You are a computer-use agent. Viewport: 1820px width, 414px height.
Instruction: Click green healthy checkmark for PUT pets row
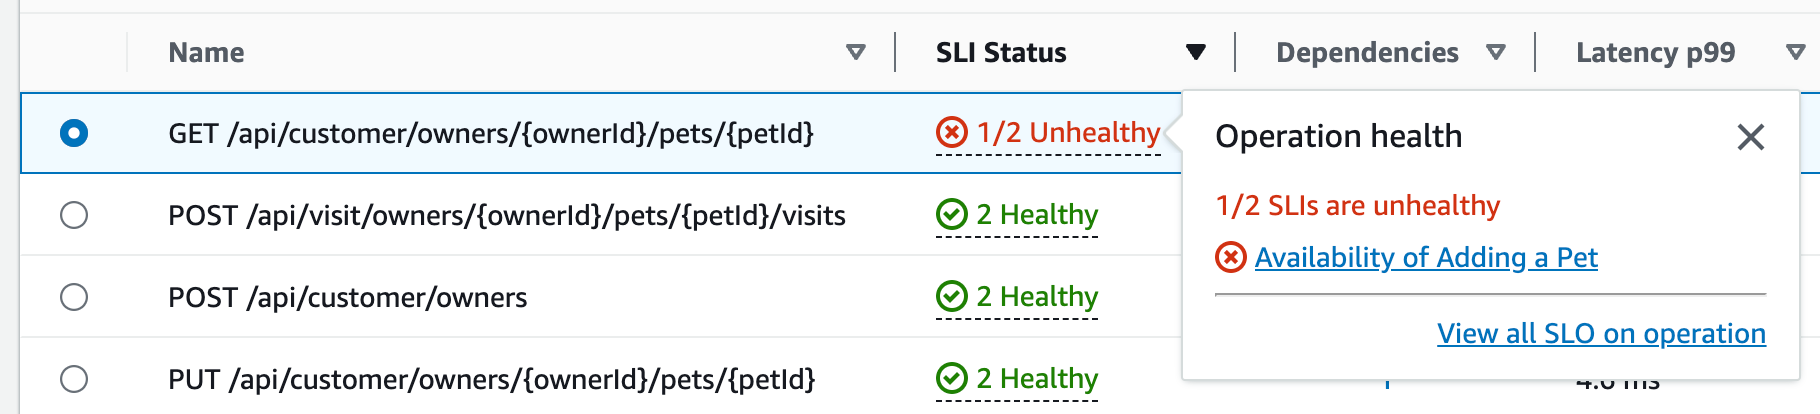coord(951,378)
